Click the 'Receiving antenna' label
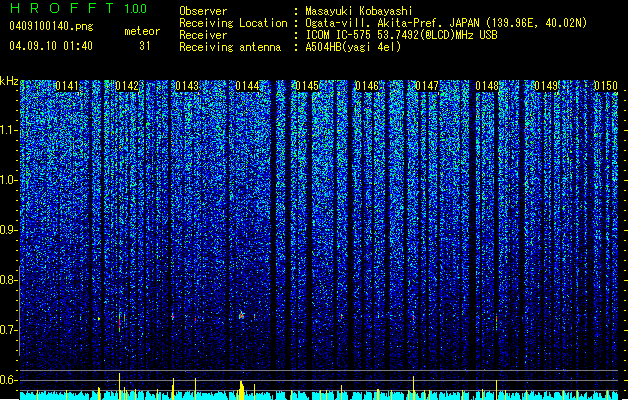 click(x=230, y=47)
